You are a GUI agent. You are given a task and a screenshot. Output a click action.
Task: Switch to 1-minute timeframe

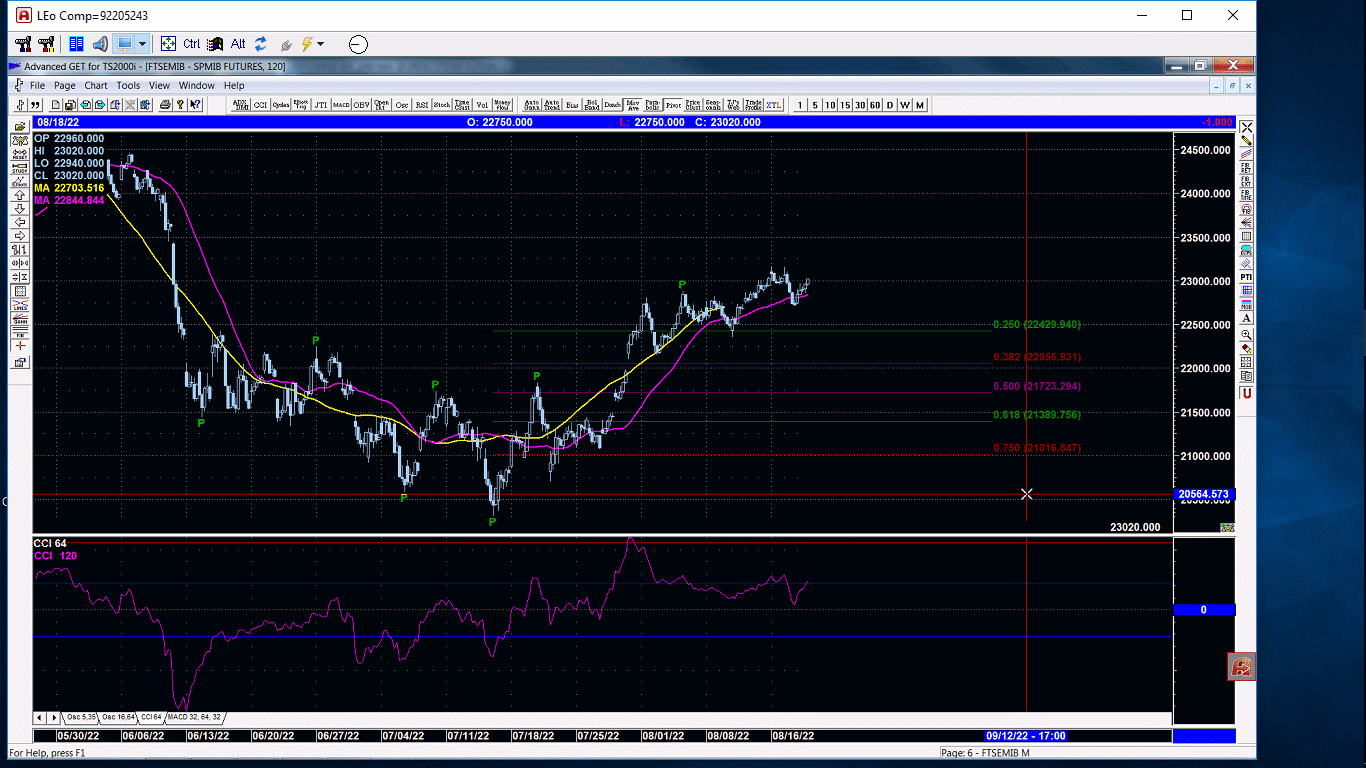point(799,105)
